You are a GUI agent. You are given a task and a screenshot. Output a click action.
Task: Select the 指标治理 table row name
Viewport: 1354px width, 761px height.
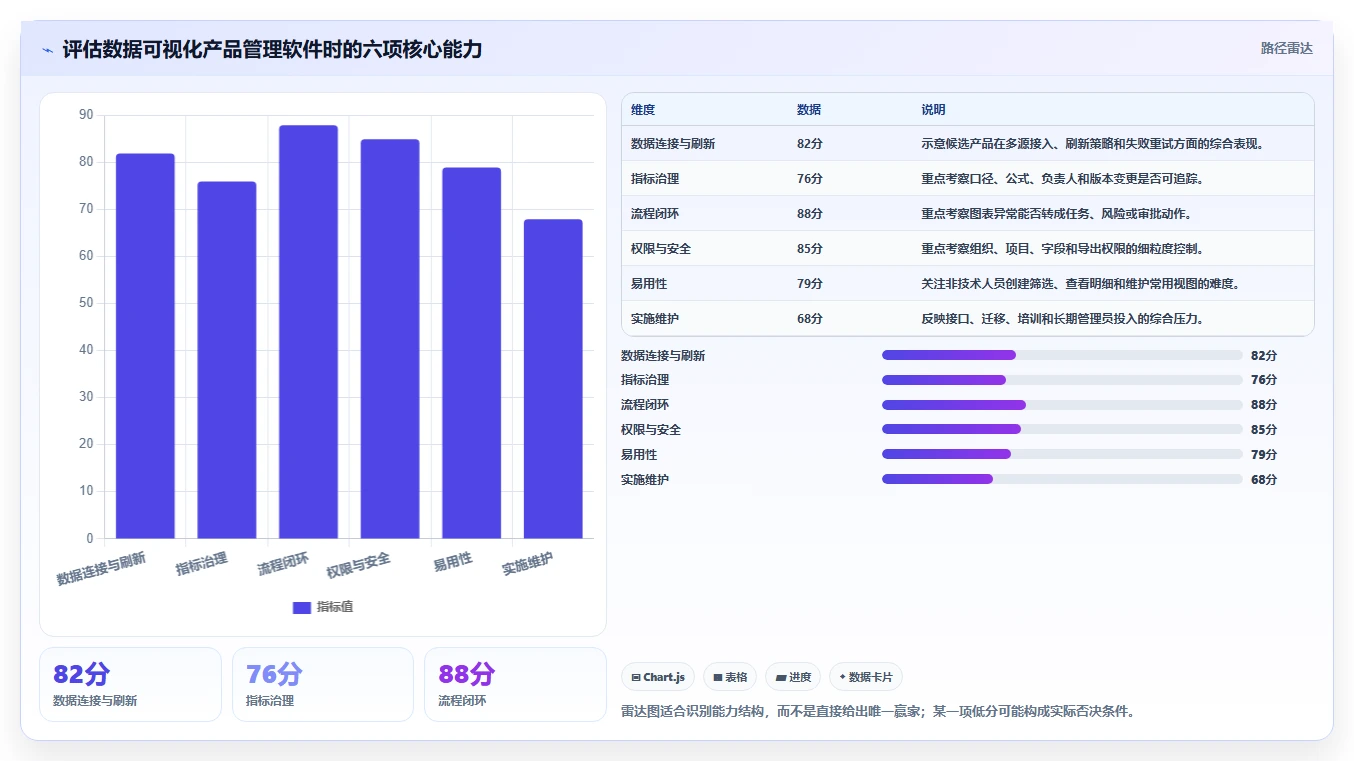click(x=655, y=179)
